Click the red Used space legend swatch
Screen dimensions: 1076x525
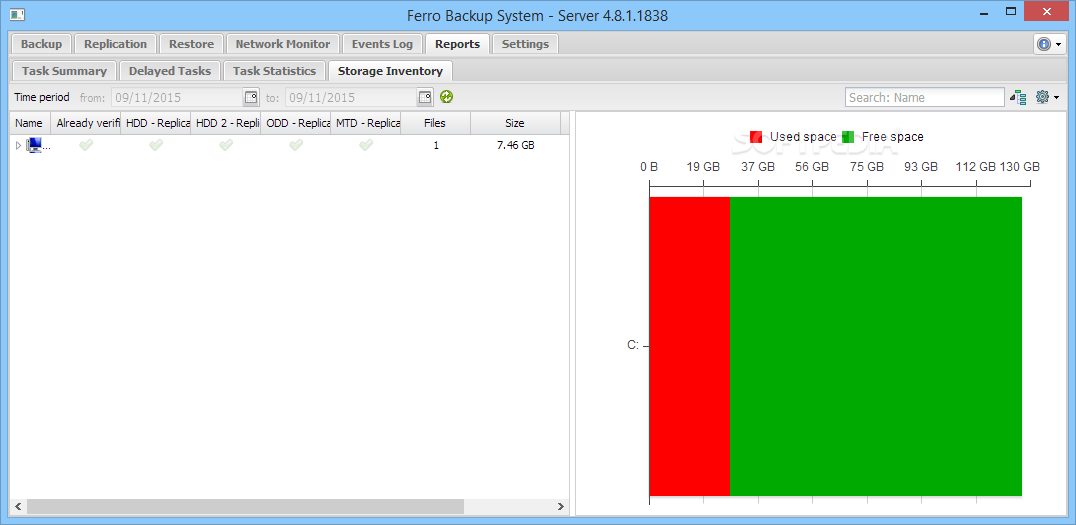[756, 137]
